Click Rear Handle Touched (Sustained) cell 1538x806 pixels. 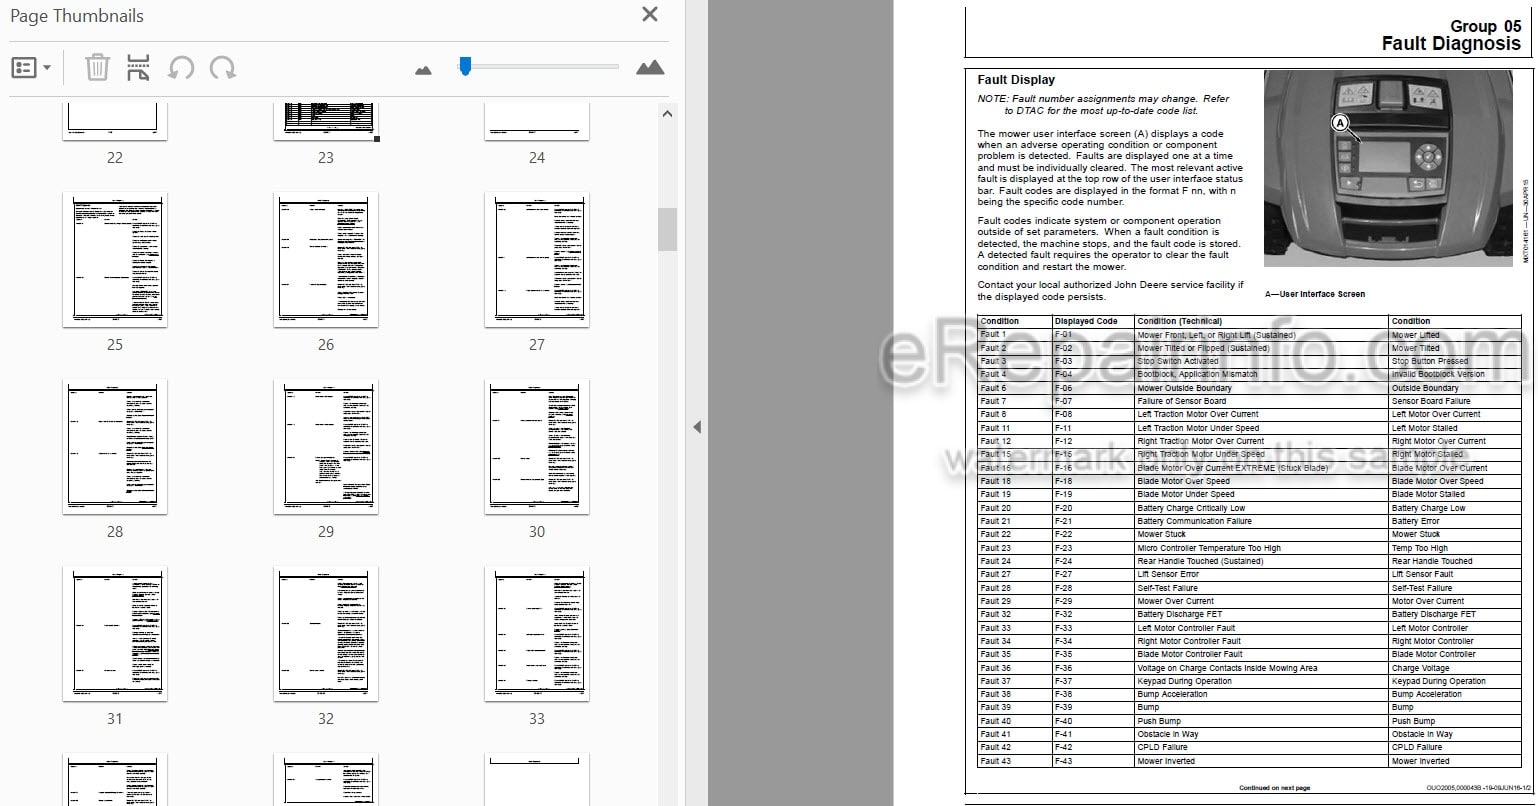point(1262,561)
